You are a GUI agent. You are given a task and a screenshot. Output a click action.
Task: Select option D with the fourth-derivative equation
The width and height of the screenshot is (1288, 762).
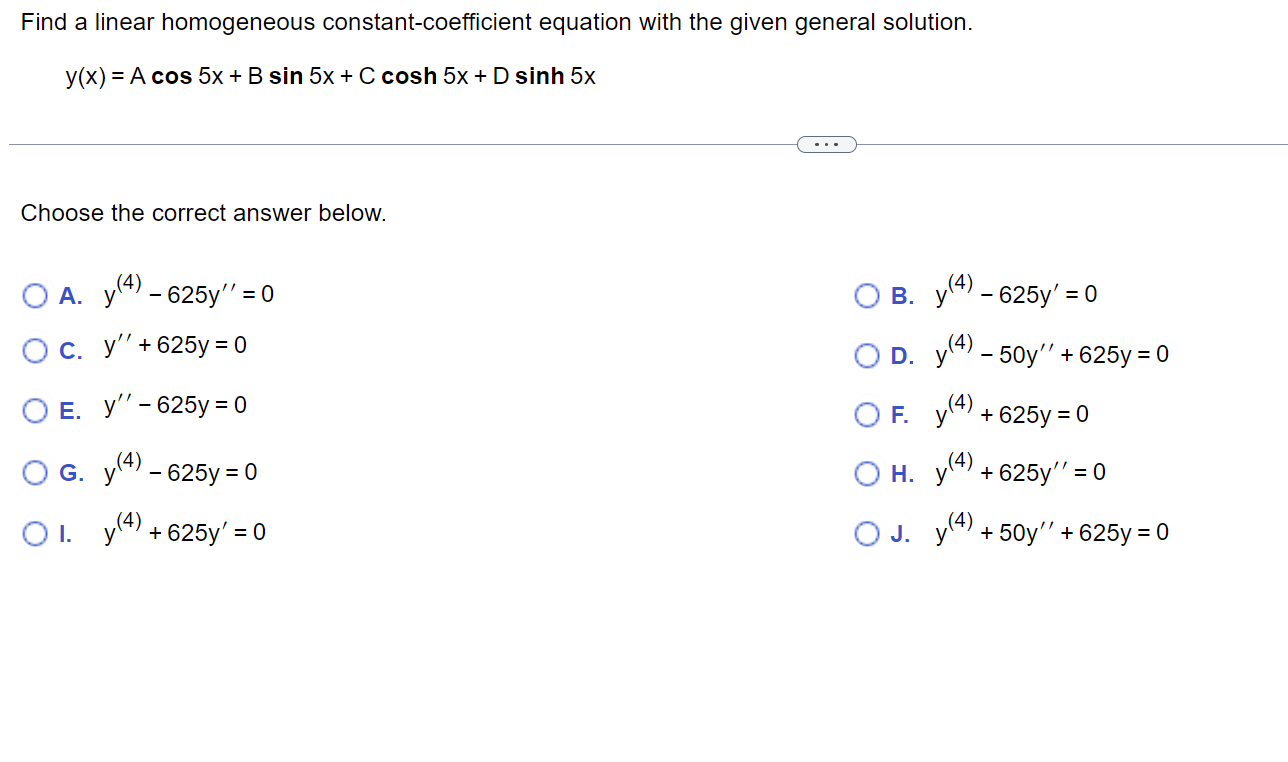[866, 354]
